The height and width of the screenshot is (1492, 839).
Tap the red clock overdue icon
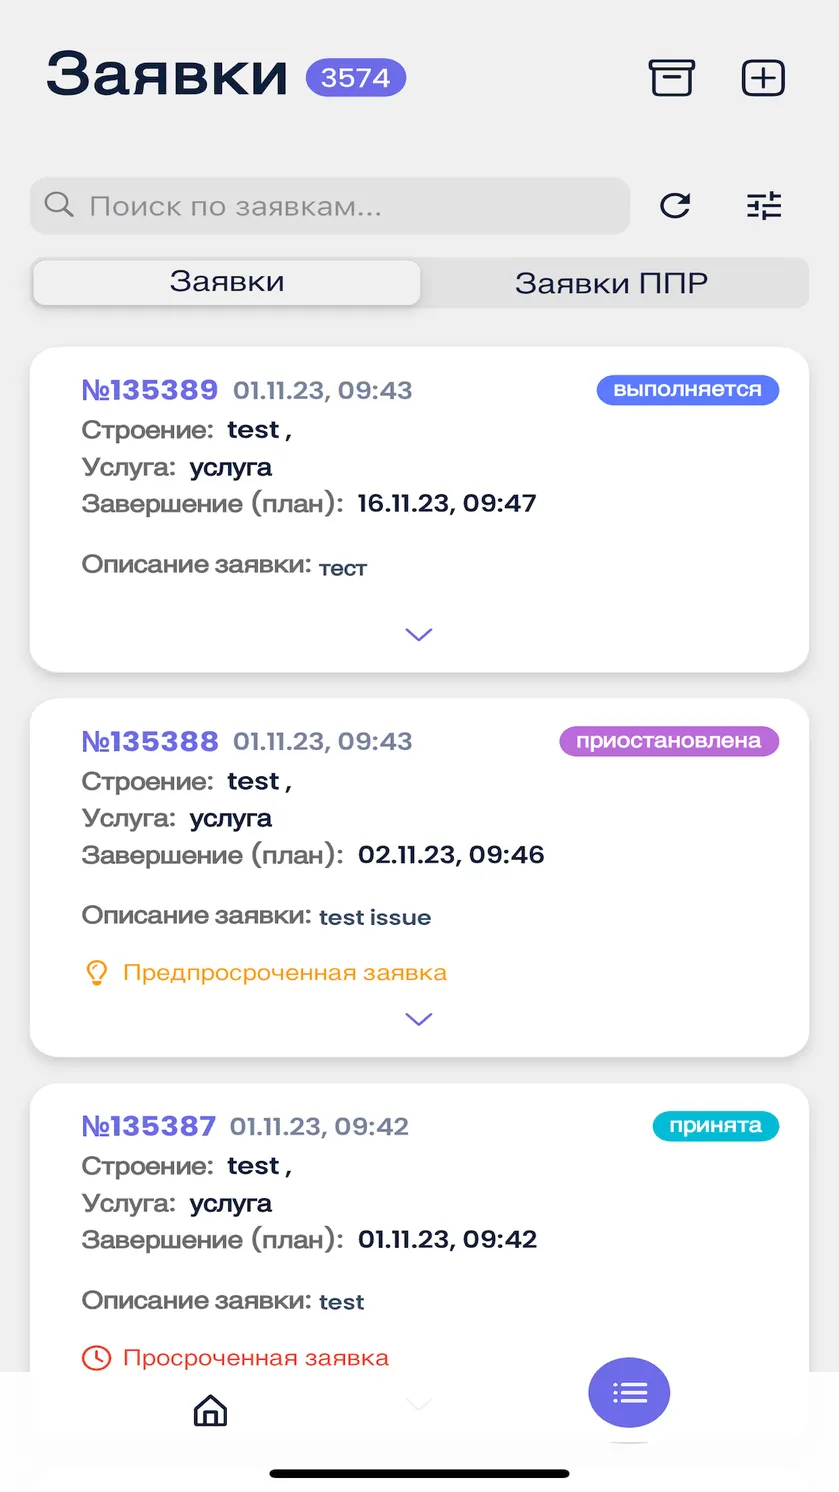point(96,1358)
